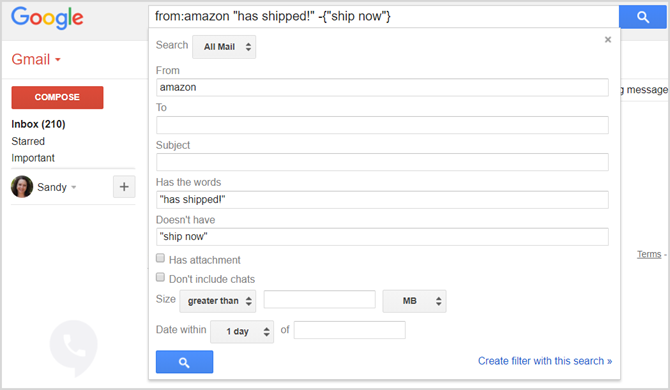Check the Don't include chats box
The width and height of the screenshot is (670, 390).
point(160,277)
